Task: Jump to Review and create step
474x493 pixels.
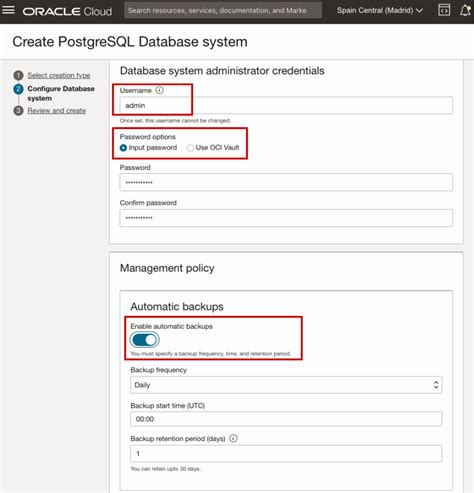Action: click(x=57, y=111)
